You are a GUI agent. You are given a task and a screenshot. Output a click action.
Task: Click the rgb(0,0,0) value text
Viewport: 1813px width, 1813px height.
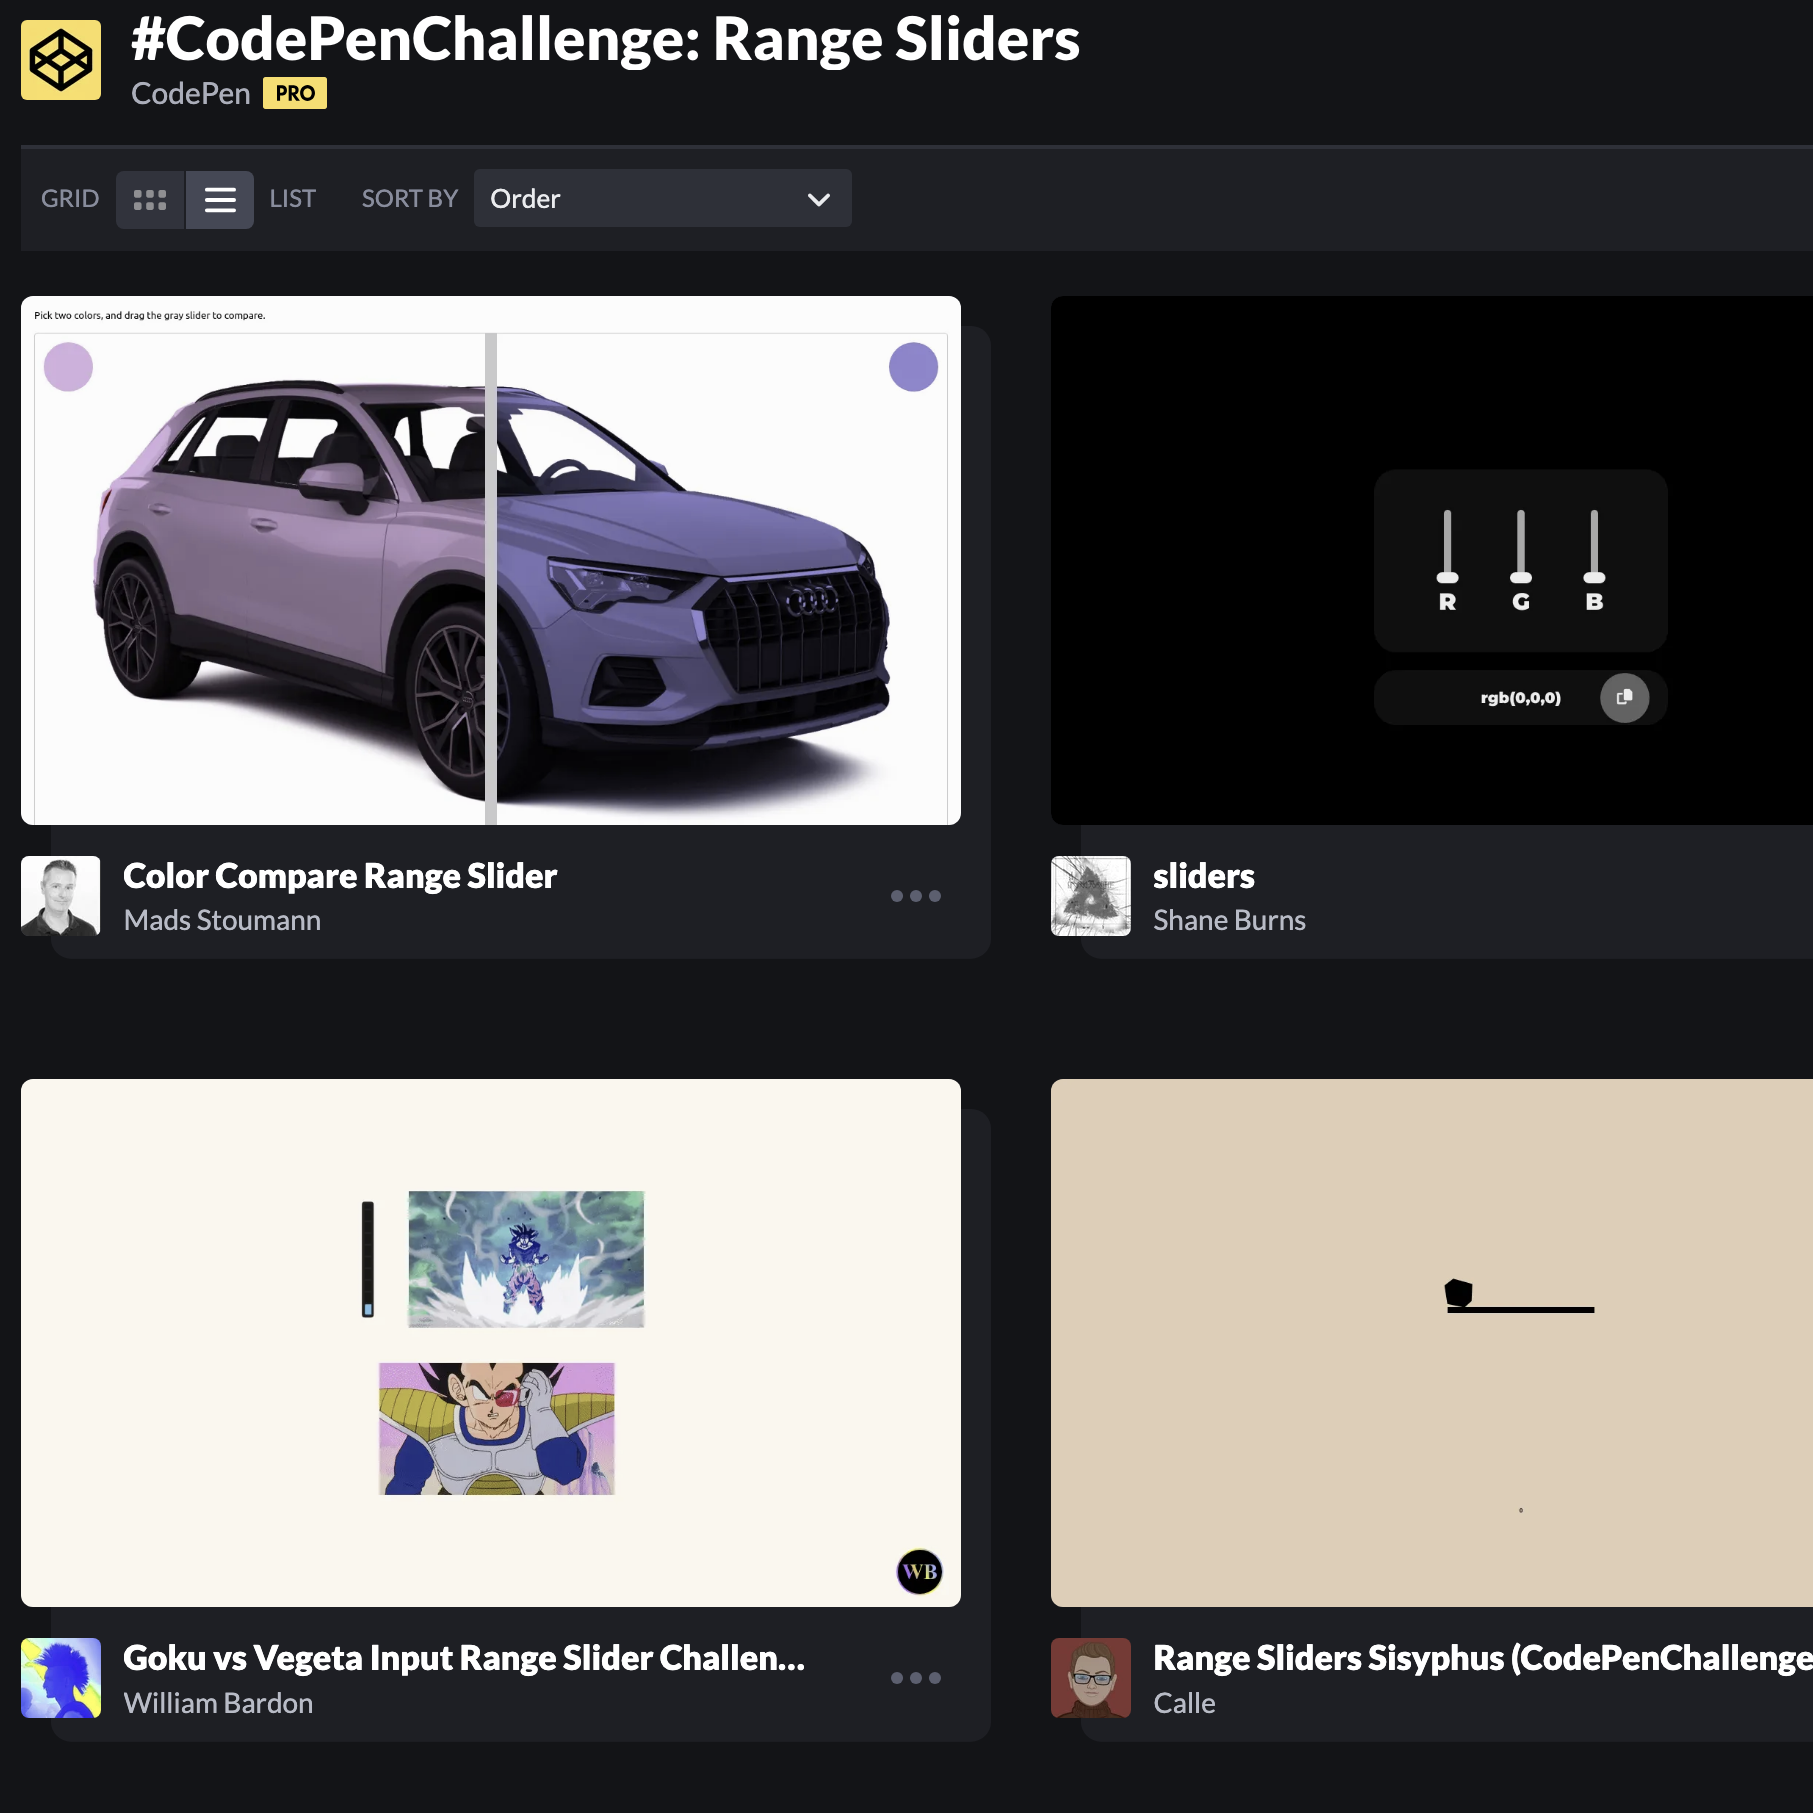coord(1520,698)
